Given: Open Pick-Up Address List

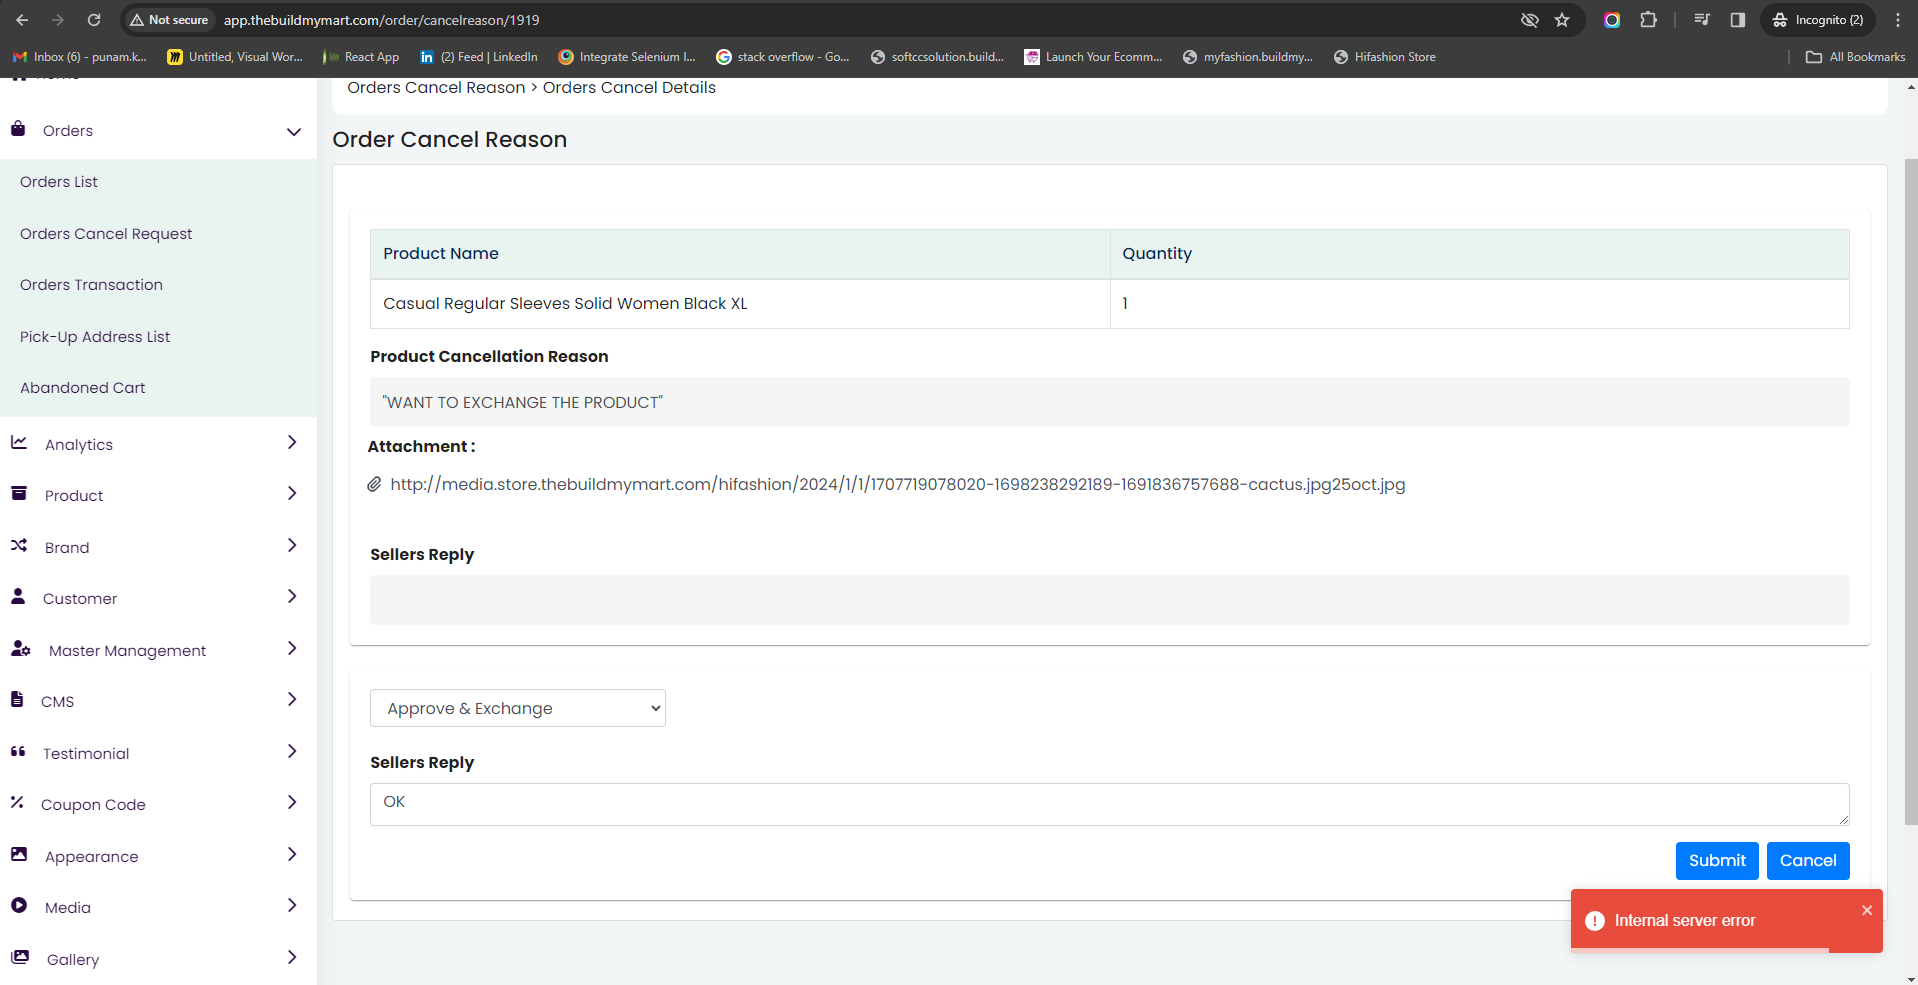Looking at the screenshot, I should click(95, 337).
